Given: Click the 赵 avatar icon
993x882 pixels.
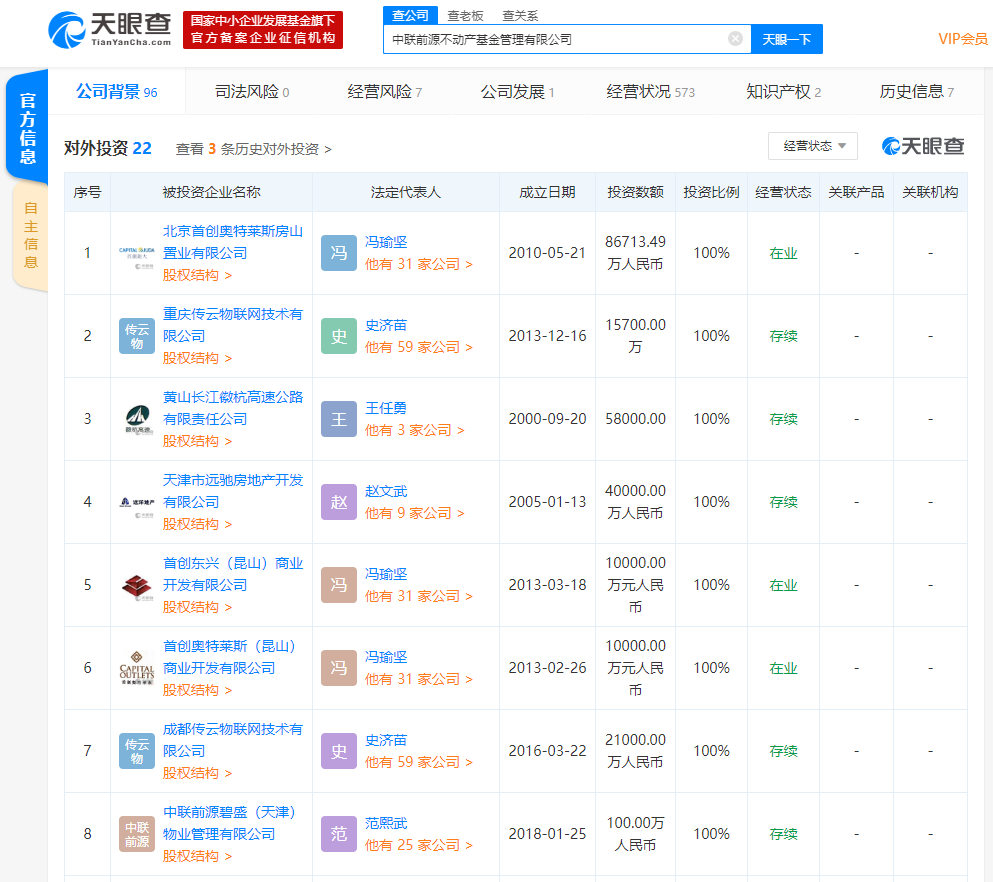Looking at the screenshot, I should [x=339, y=502].
